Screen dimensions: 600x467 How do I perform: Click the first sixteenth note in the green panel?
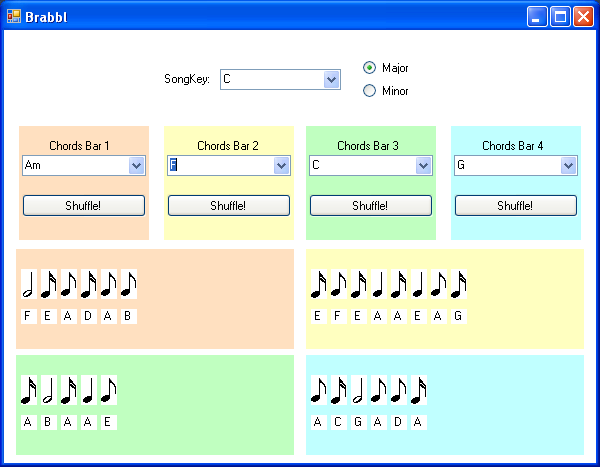point(29,390)
